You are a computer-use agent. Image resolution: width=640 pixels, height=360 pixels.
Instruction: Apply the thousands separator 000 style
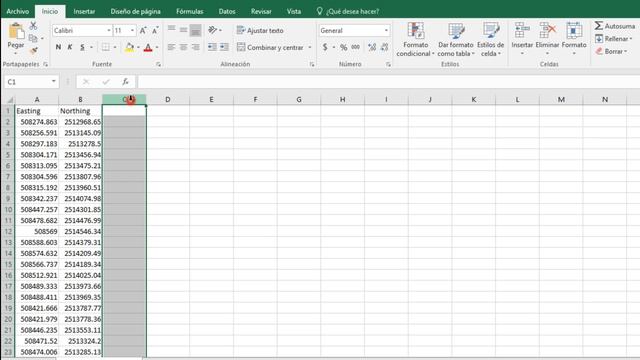coord(356,47)
